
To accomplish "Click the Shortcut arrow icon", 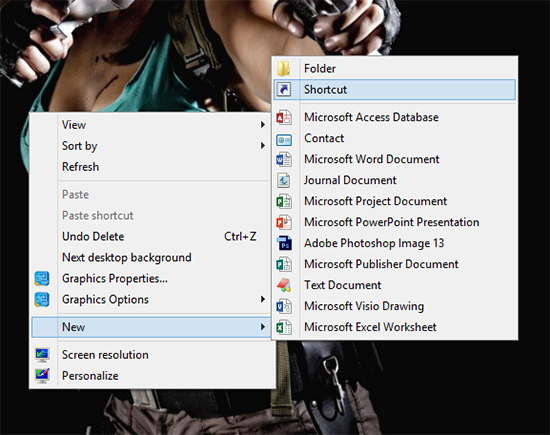I will tap(284, 89).
